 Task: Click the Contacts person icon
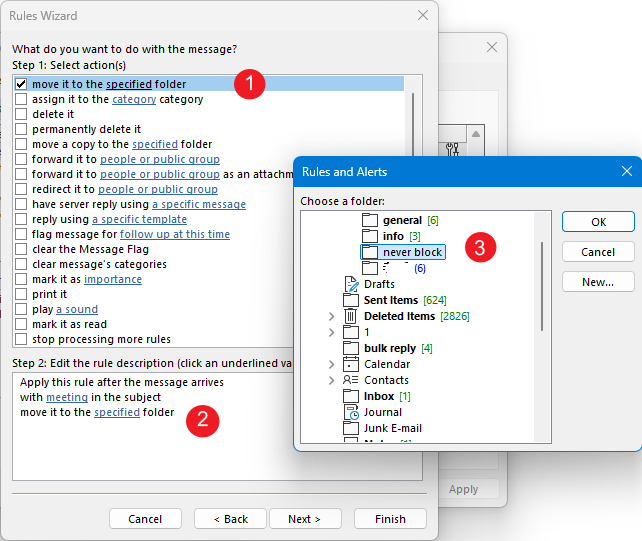point(350,380)
